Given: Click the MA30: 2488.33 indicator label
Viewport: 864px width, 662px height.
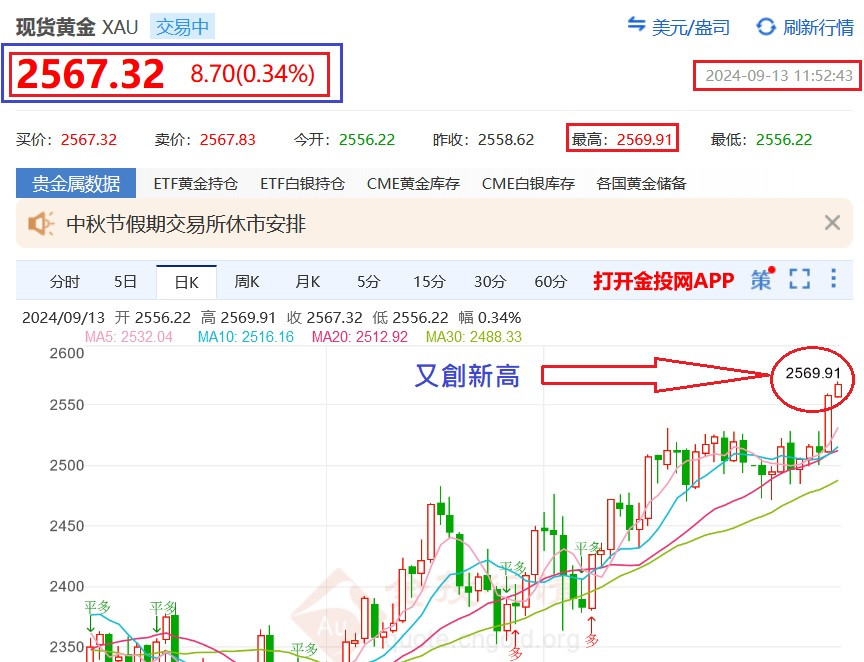Looking at the screenshot, I should pos(474,337).
